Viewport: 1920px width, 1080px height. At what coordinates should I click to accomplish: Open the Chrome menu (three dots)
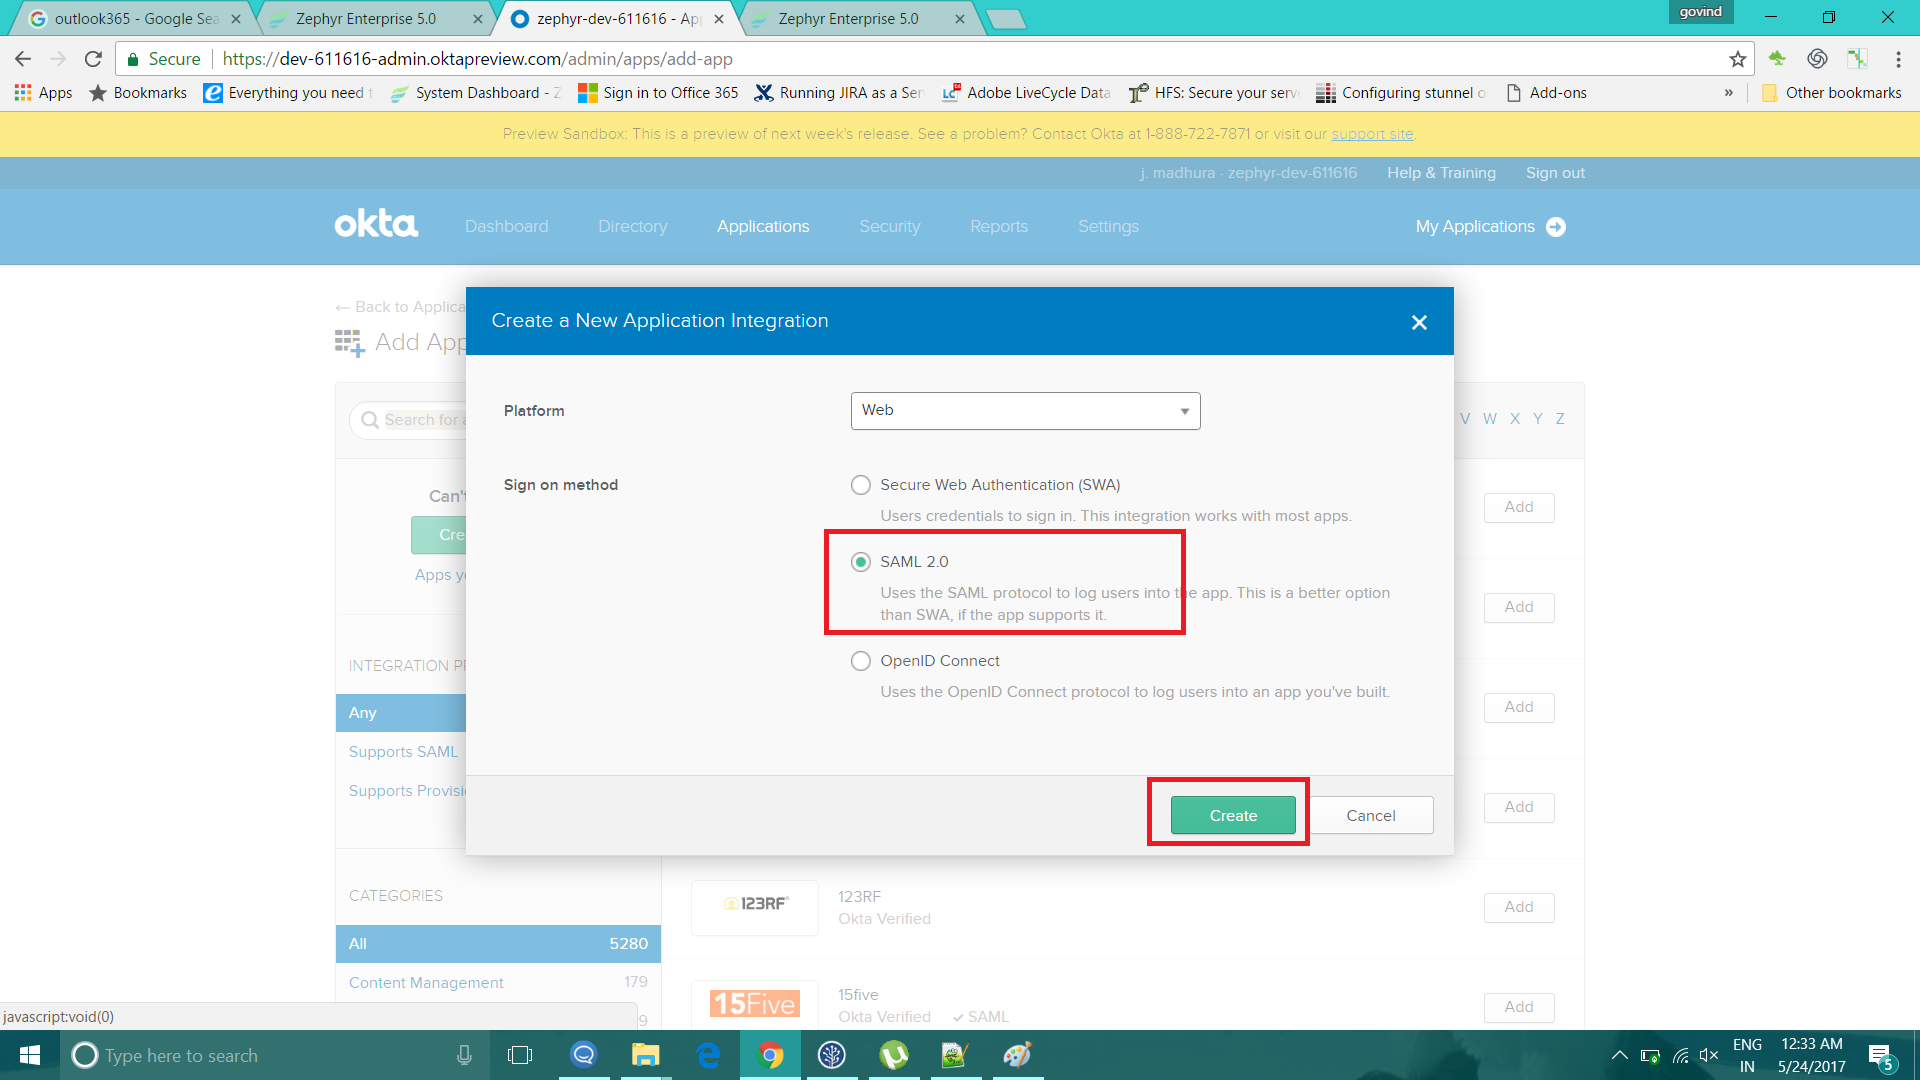tap(1897, 59)
